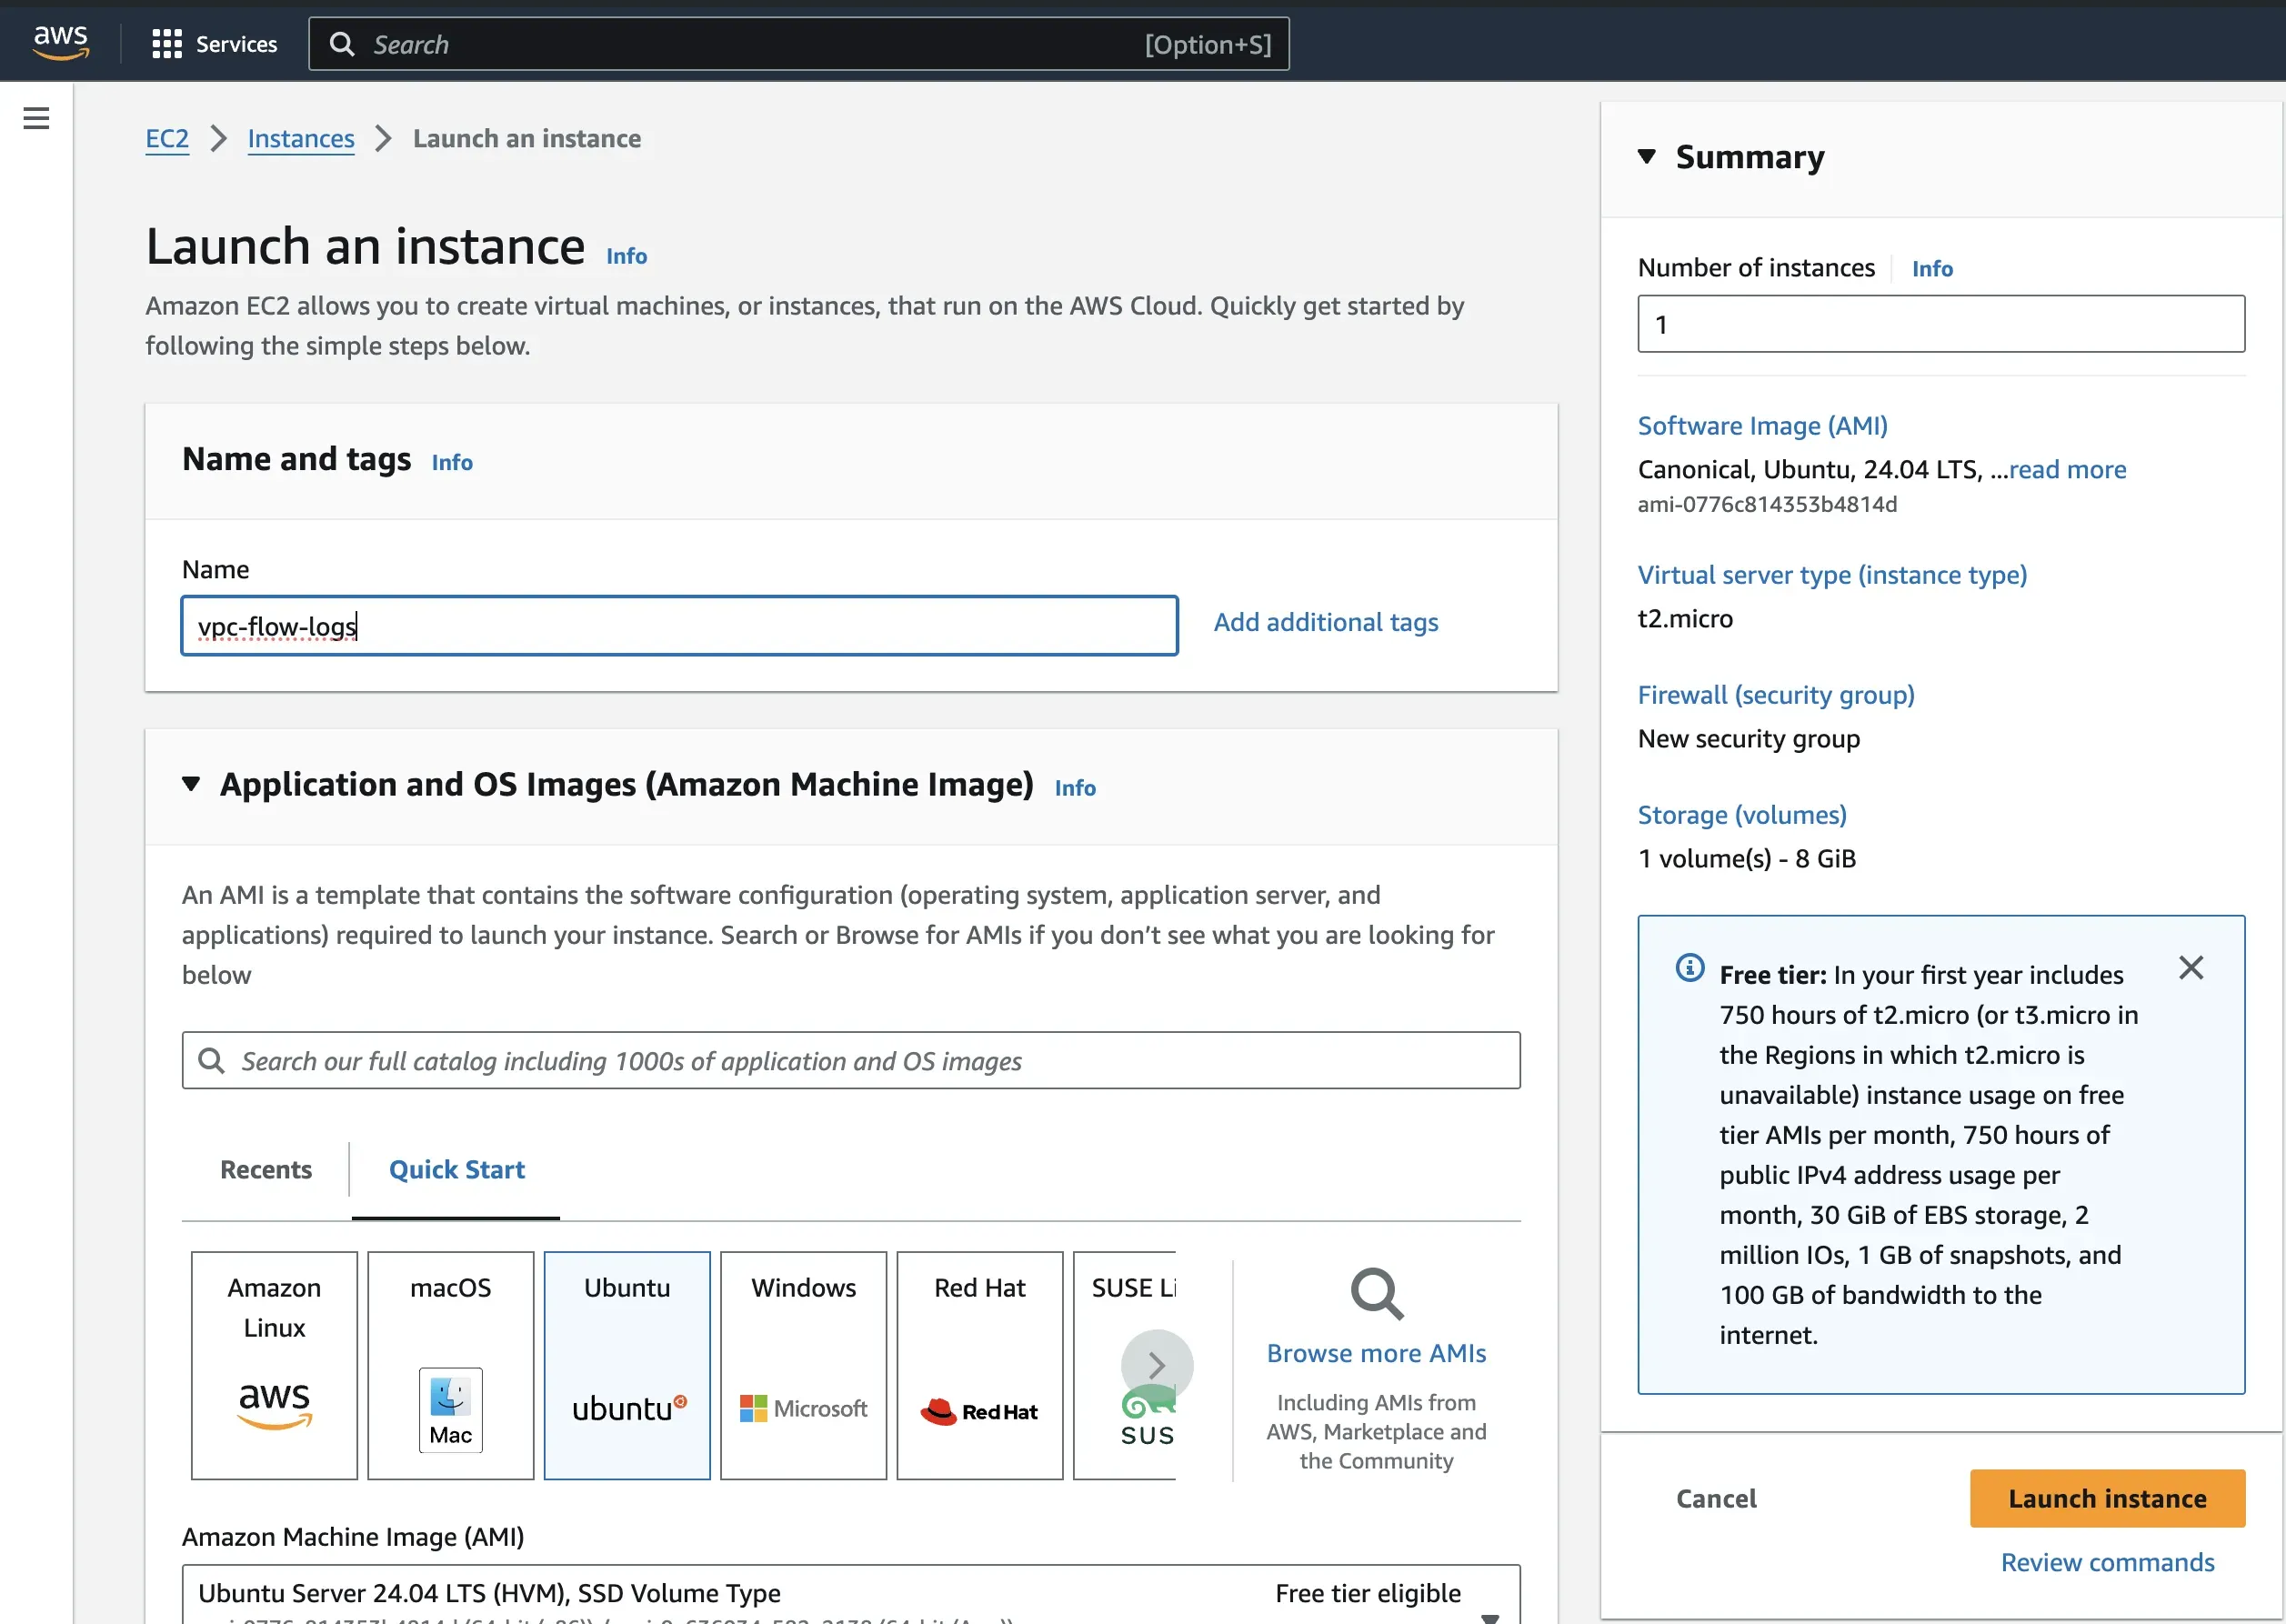Viewport: 2286px width, 1624px height.
Task: Focus the top AWS search box
Action: (x=798, y=44)
